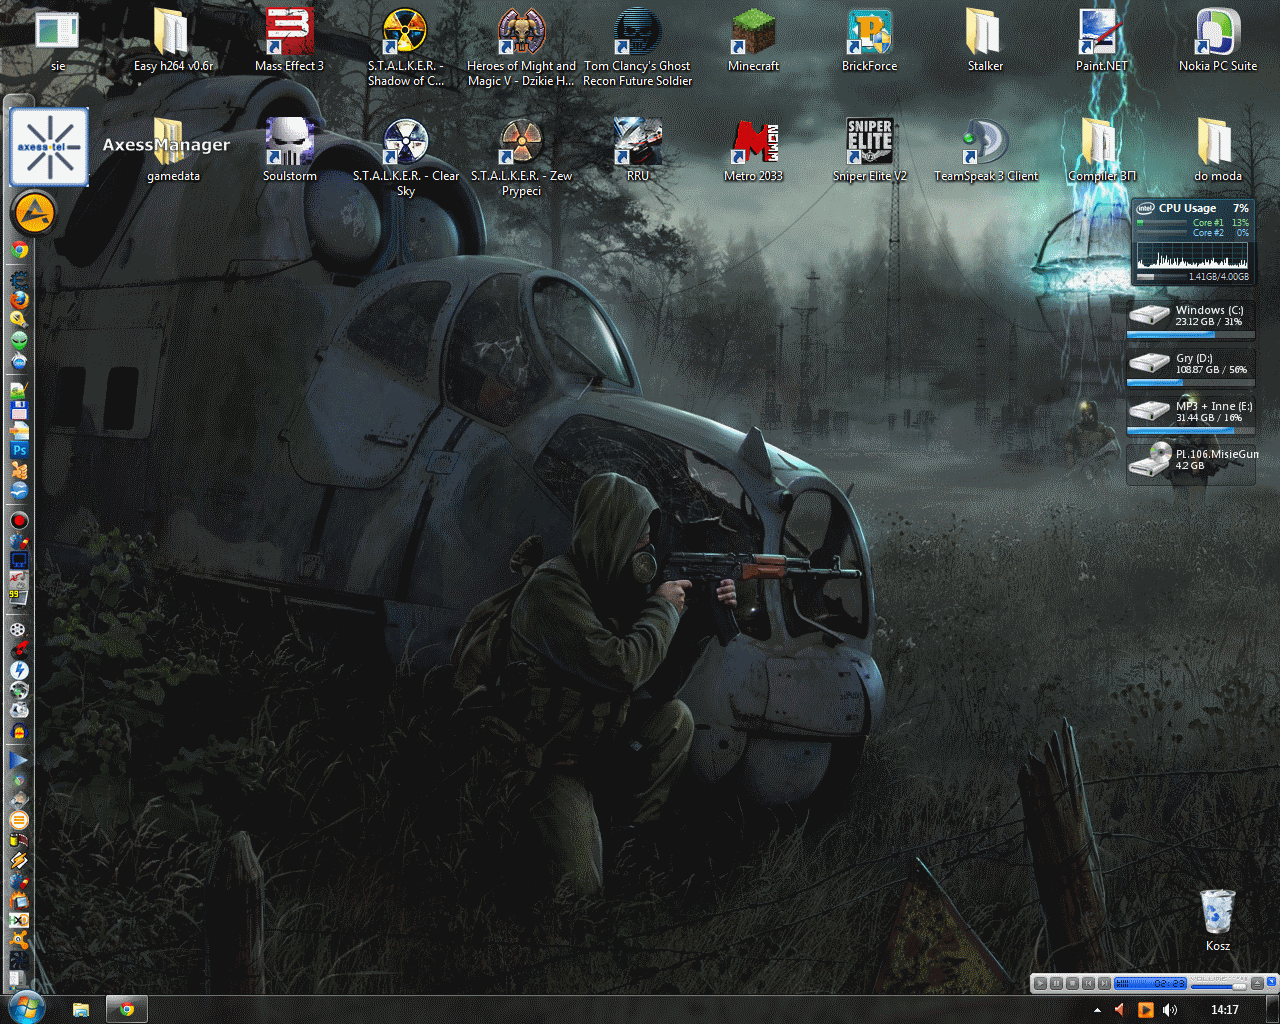The width and height of the screenshot is (1280, 1024).
Task: Open the Easy h264 v0.6r folder
Action: [x=173, y=41]
